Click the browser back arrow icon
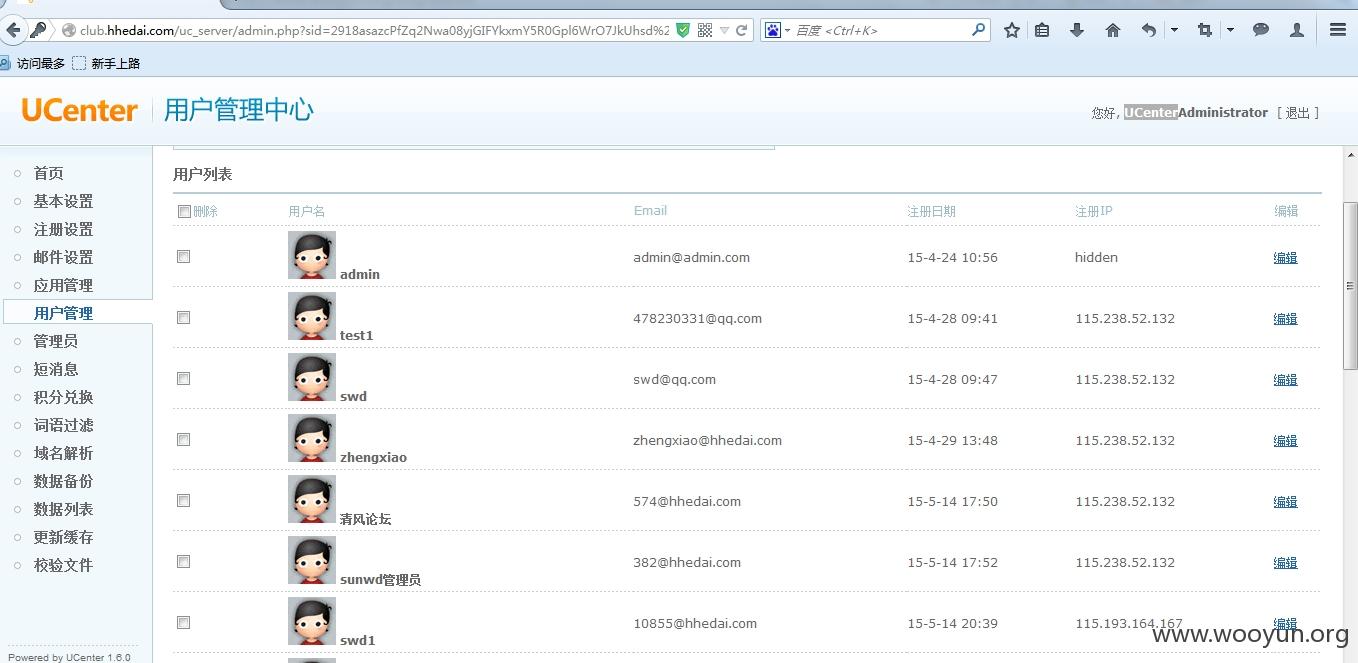This screenshot has width=1358, height=663. click(x=13, y=30)
